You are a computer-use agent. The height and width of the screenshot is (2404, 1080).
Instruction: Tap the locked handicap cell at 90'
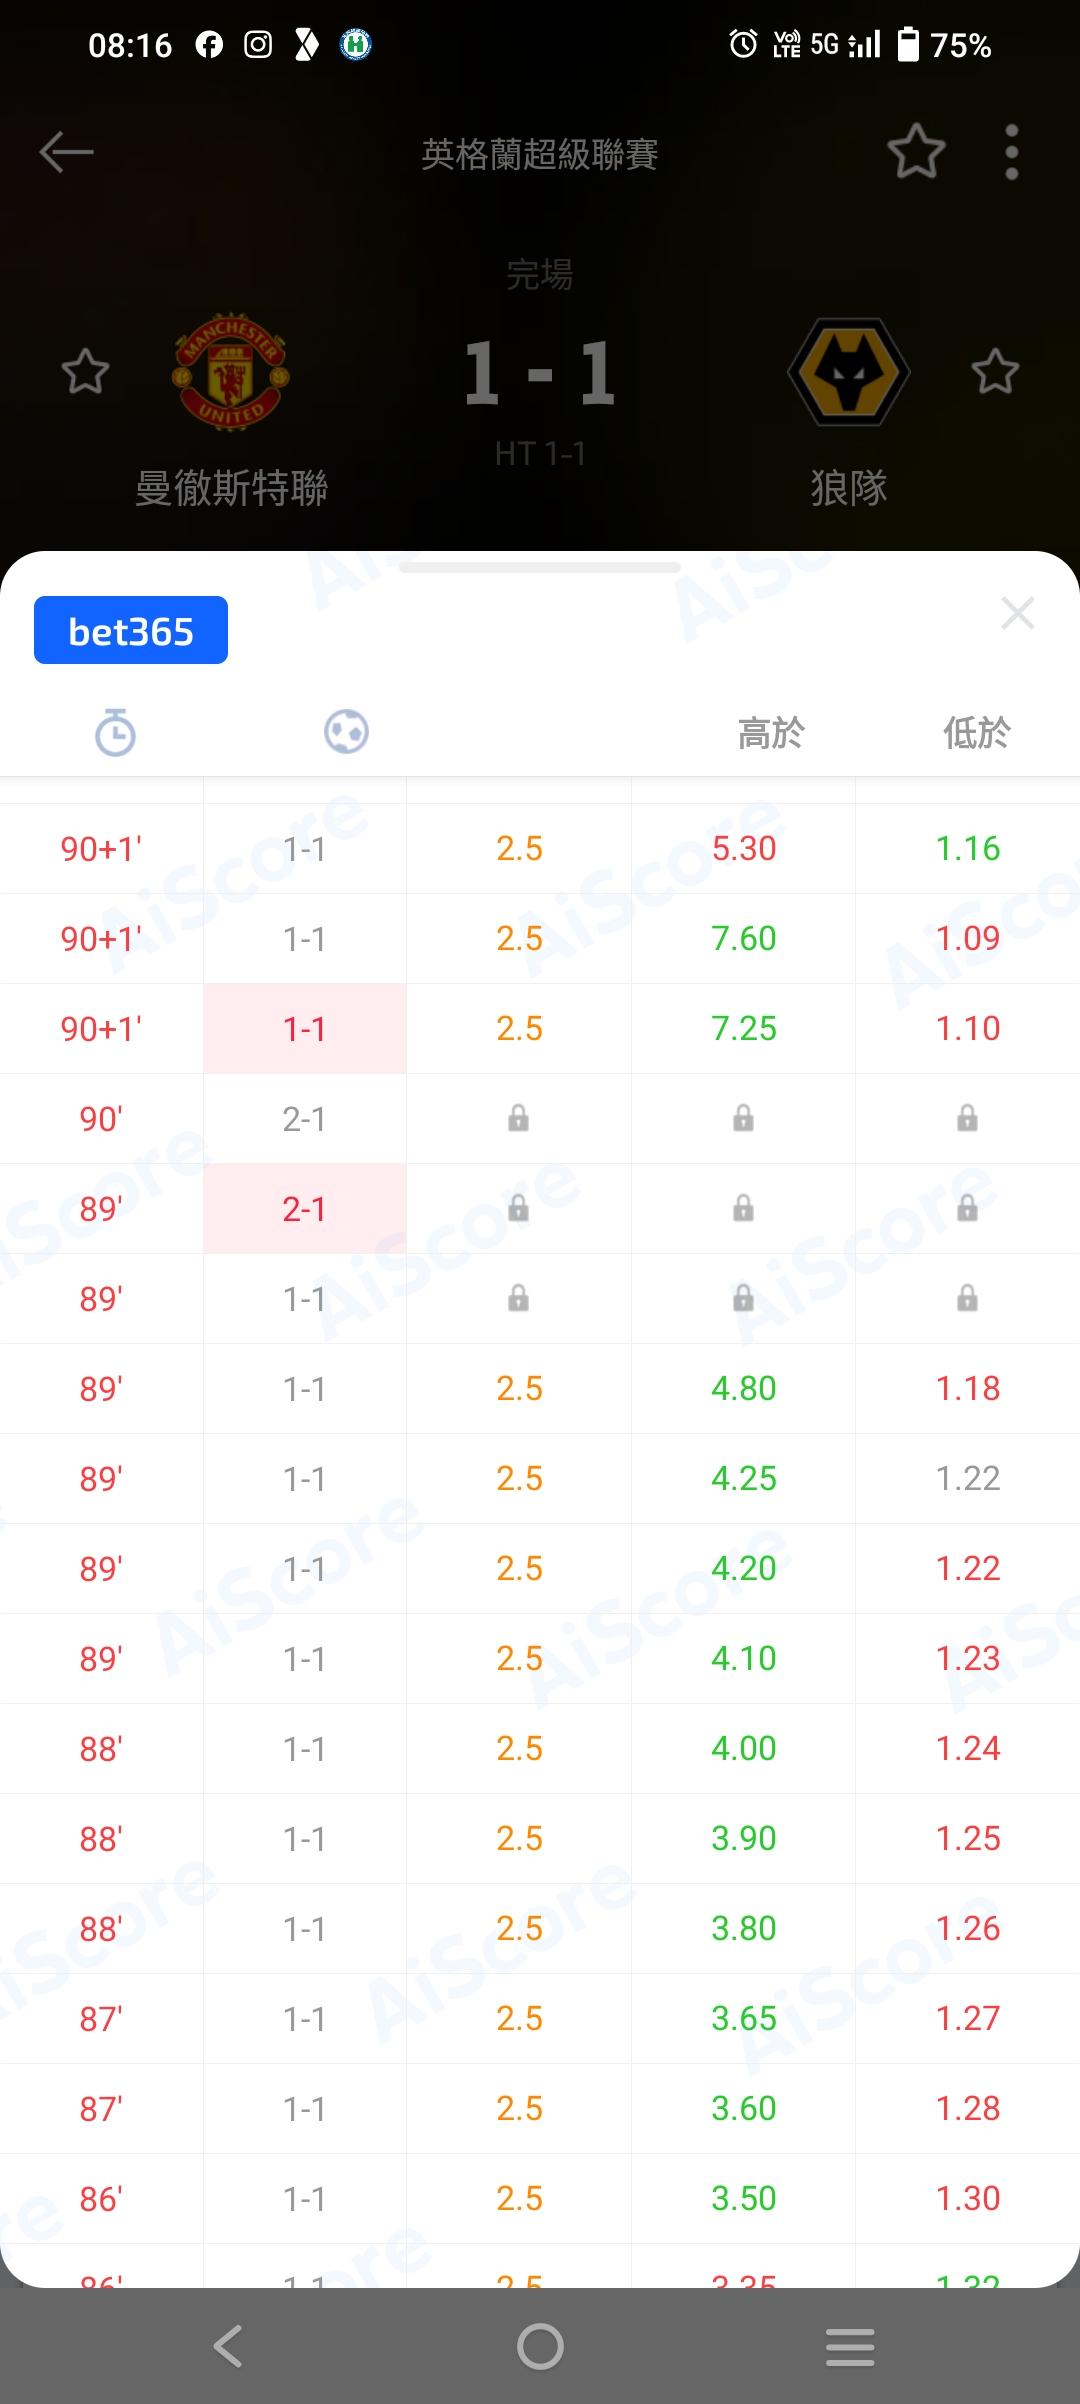tap(518, 1118)
